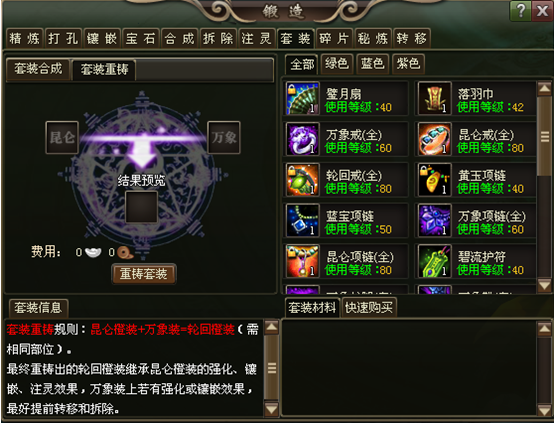The image size is (554, 423).
Task: Filter items by 紫色 purple quality
Action: coord(408,64)
